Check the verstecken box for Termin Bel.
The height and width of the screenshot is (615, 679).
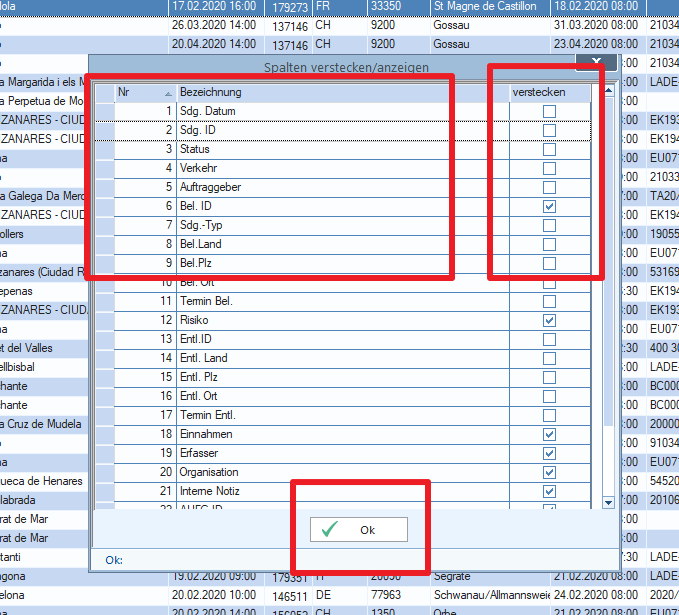(x=549, y=301)
